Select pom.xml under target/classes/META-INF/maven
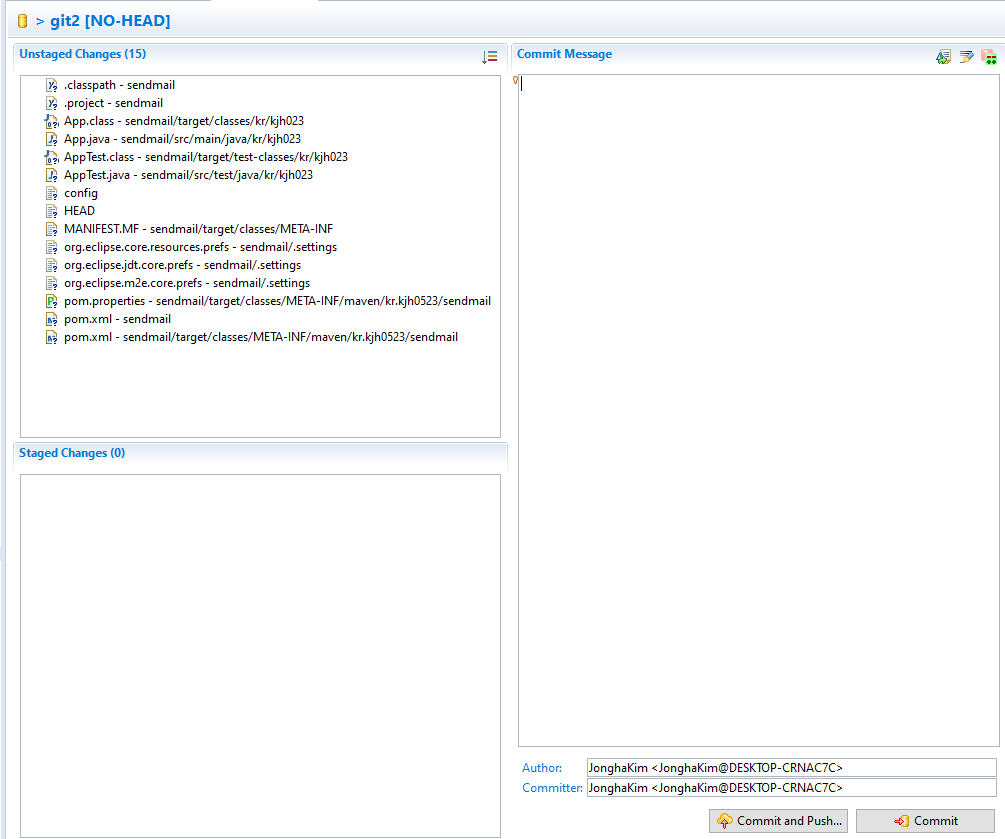The image size is (1005, 839). pos(260,337)
